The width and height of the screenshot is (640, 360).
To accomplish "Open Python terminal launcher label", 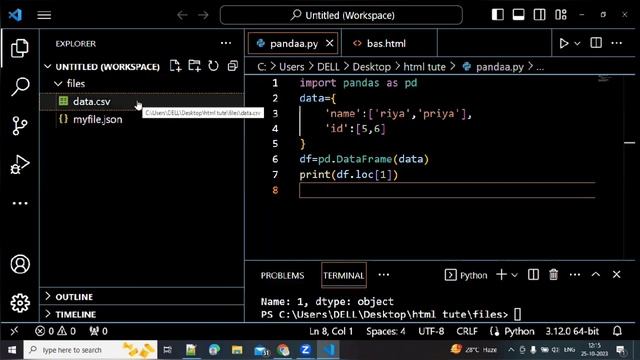I will (x=466, y=275).
